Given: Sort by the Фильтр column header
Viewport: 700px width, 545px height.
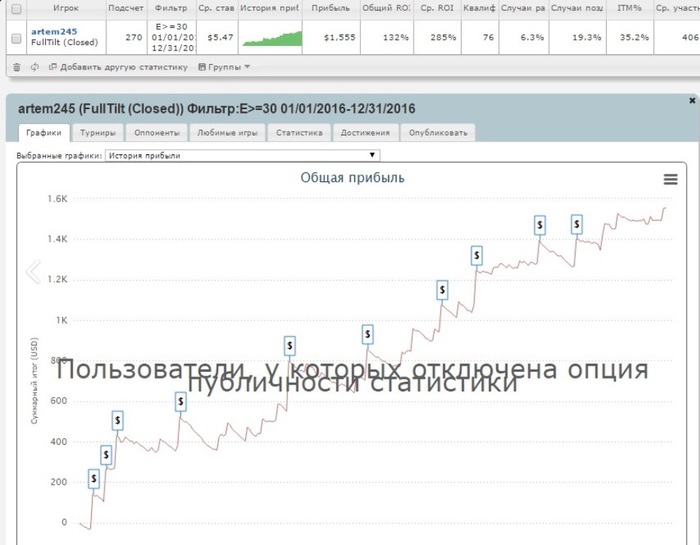Looking at the screenshot, I should 171,8.
